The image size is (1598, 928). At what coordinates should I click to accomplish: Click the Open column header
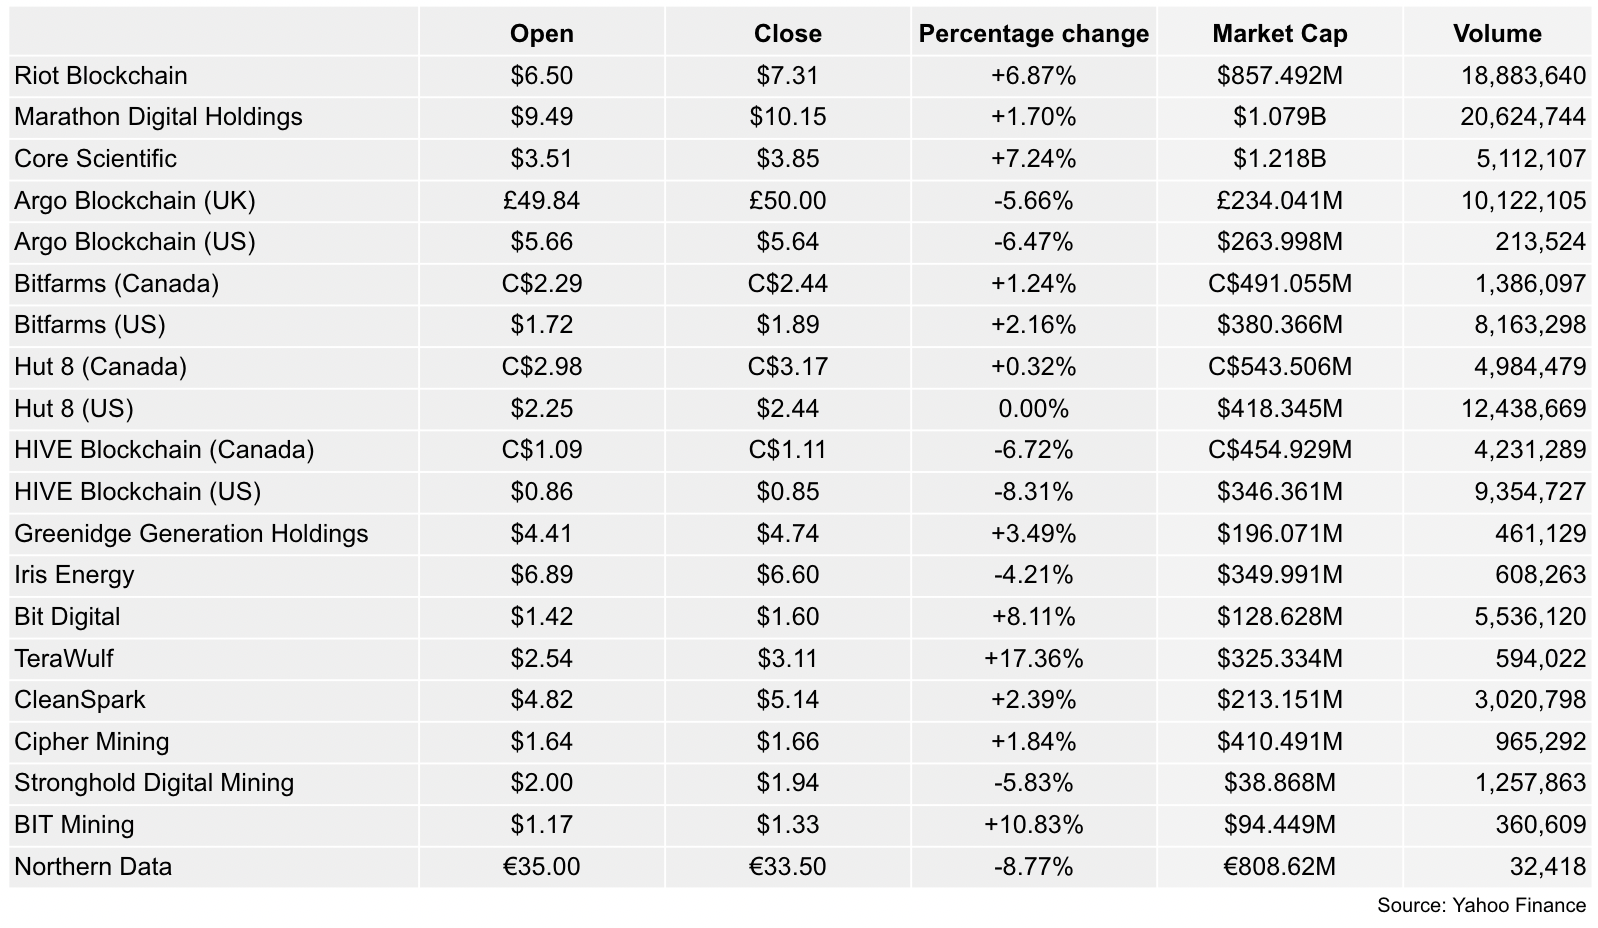pyautogui.click(x=541, y=34)
